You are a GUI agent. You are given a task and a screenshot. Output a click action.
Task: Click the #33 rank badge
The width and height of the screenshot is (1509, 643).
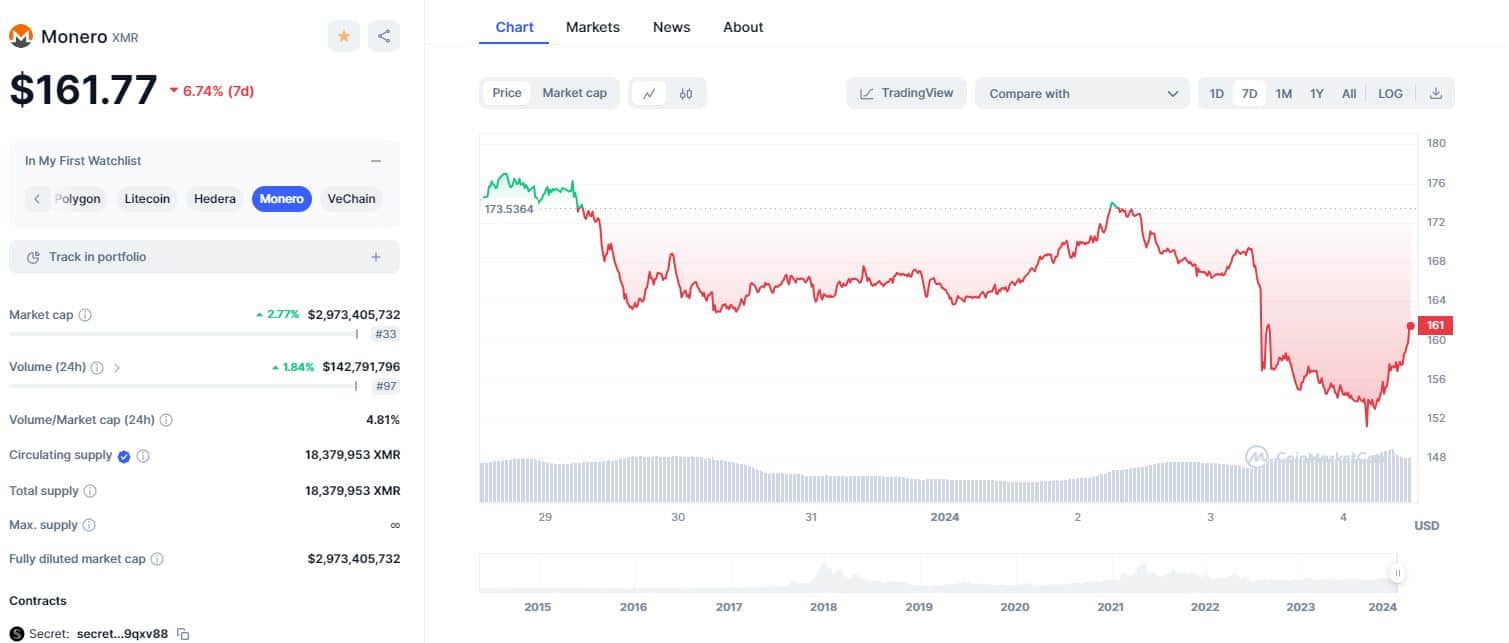[x=385, y=334]
